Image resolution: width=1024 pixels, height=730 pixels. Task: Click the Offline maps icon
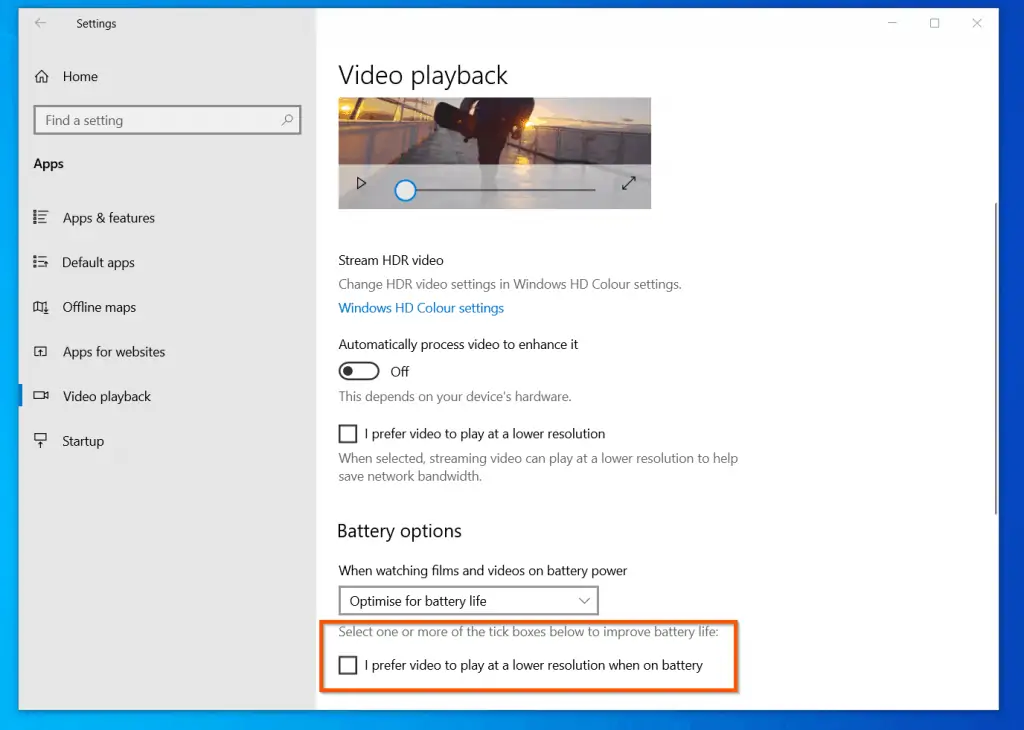pos(41,307)
